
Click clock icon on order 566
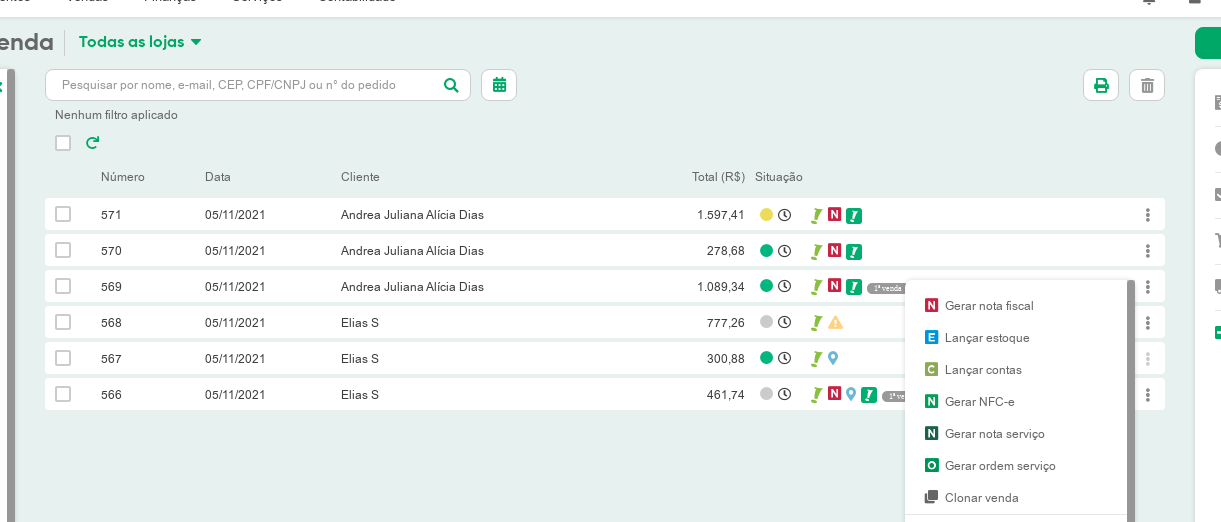(785, 394)
